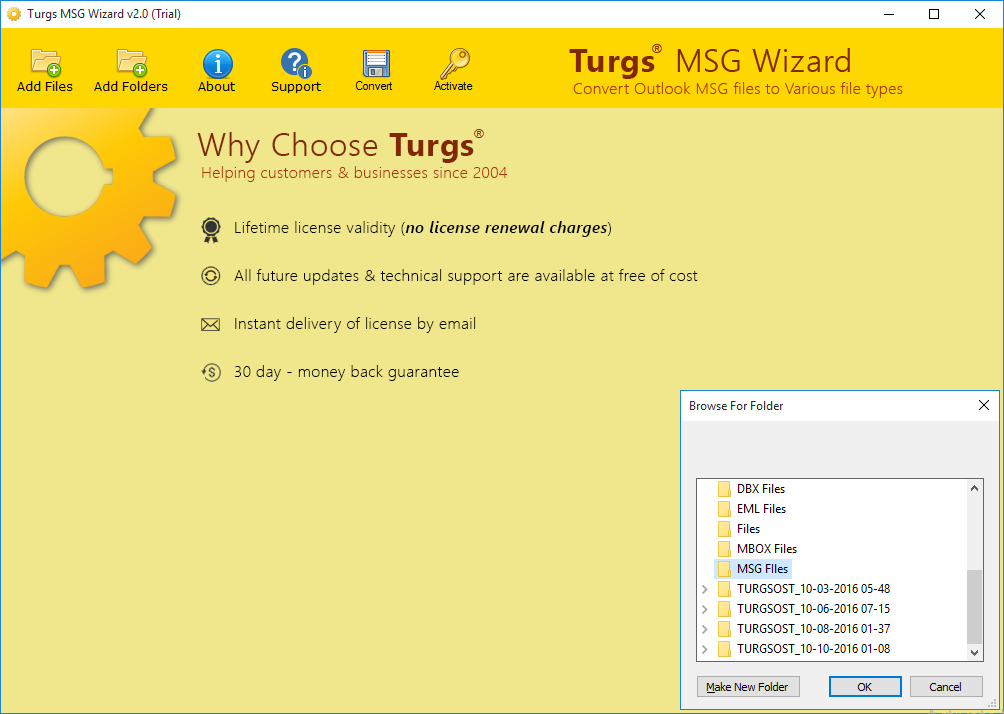
Task: Click the folder list scroll down arrow
Action: [975, 653]
